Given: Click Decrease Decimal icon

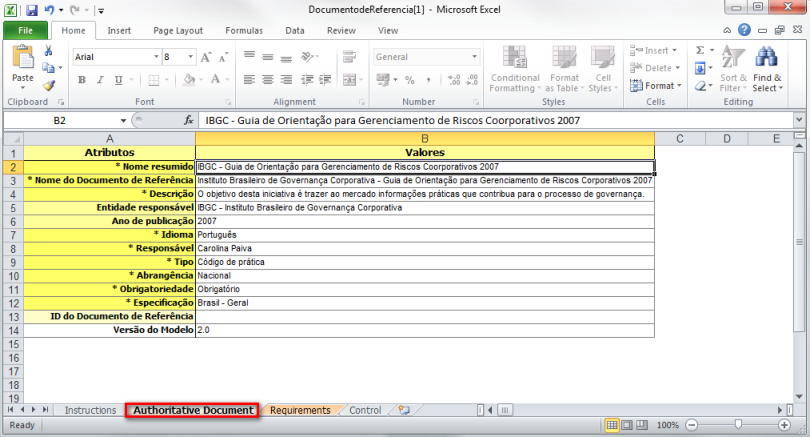Looking at the screenshot, I should [472, 80].
